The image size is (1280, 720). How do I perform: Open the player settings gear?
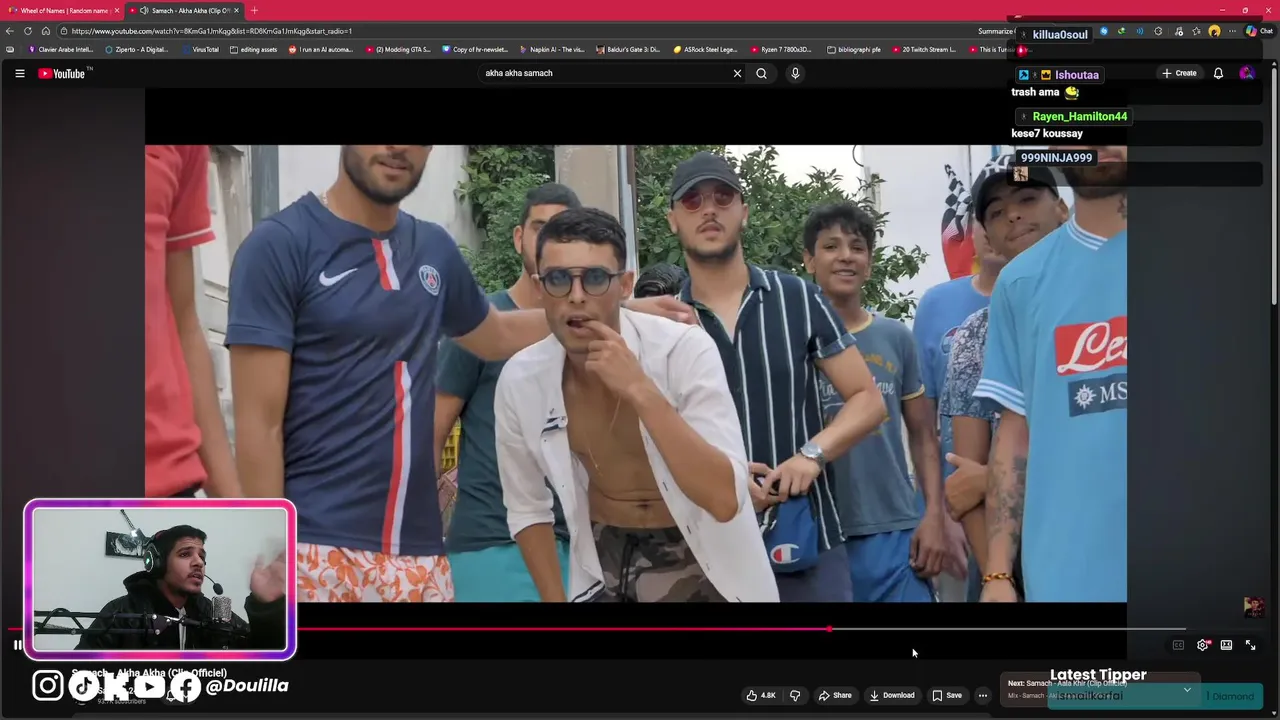pyautogui.click(x=1203, y=645)
